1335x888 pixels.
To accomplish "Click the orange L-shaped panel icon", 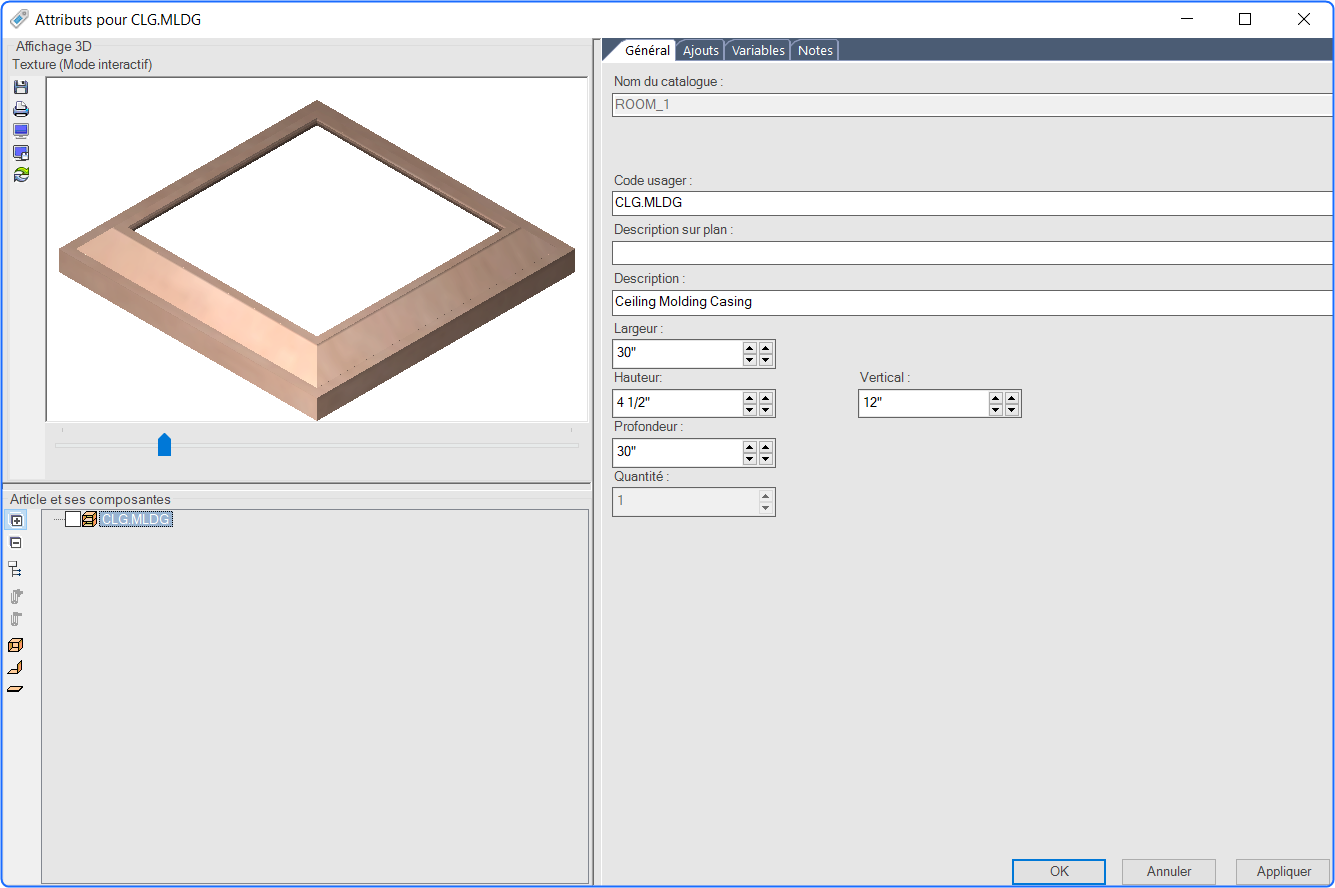I will pos(15,668).
